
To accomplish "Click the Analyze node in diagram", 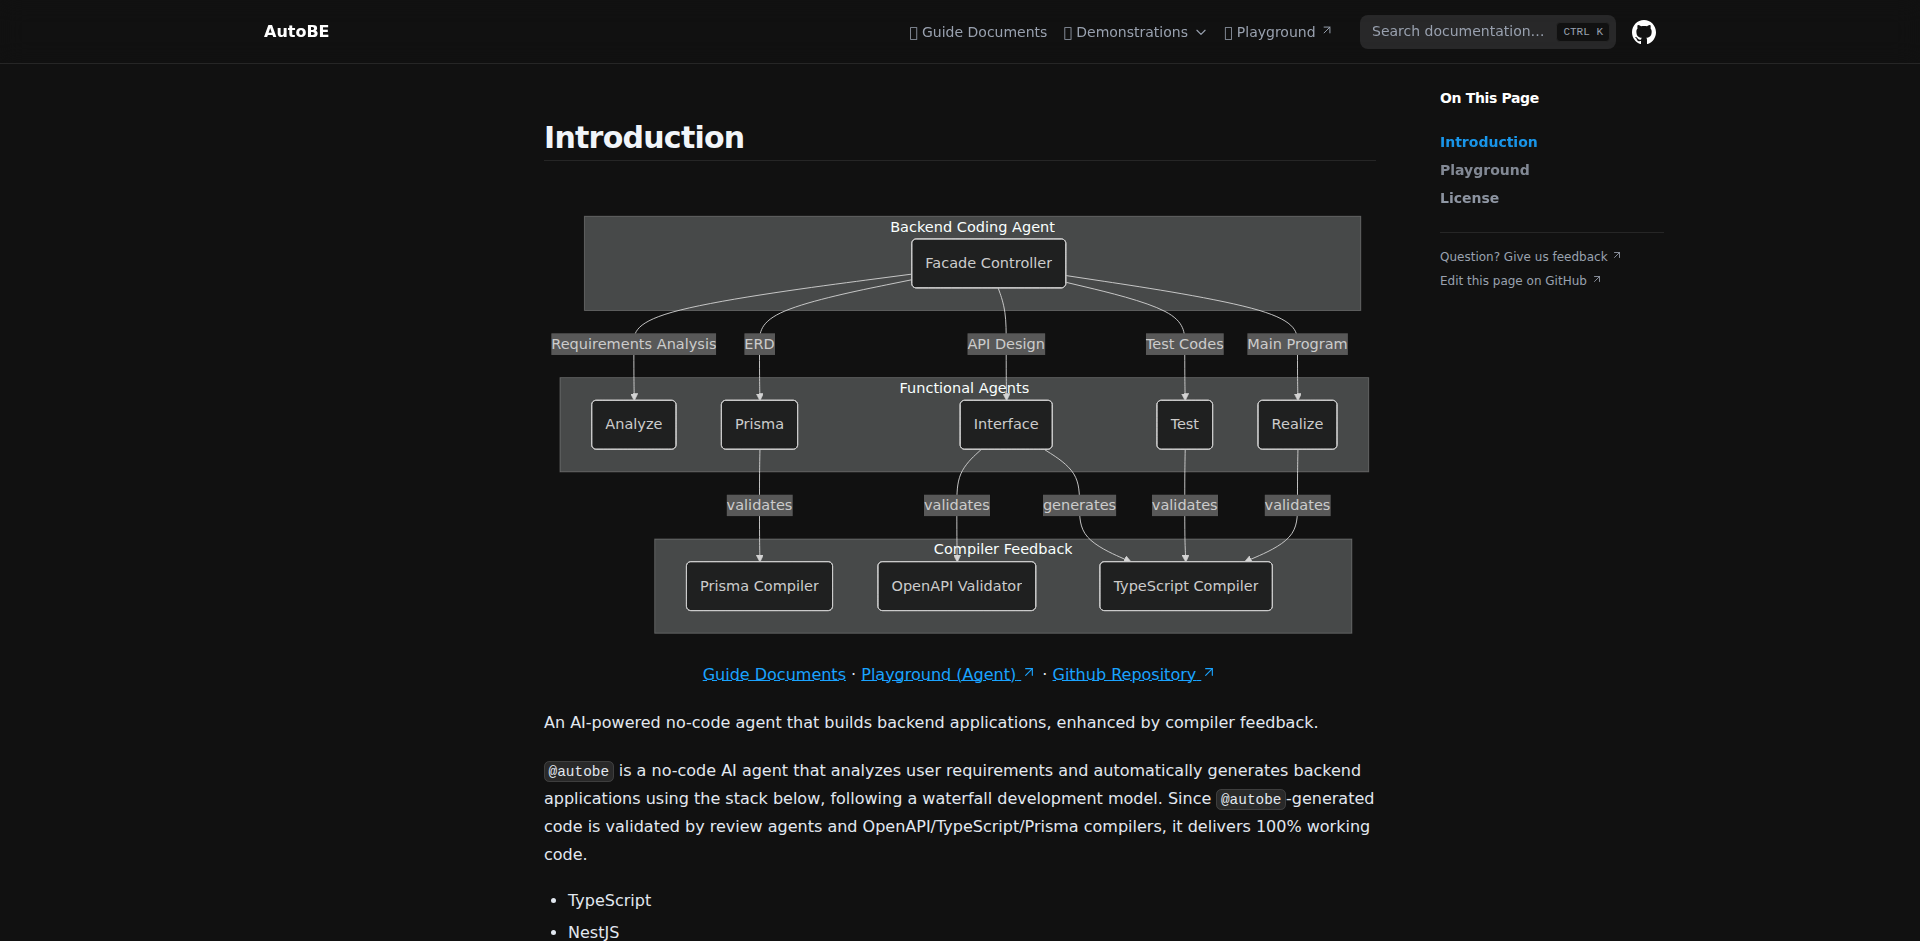I will tap(634, 424).
